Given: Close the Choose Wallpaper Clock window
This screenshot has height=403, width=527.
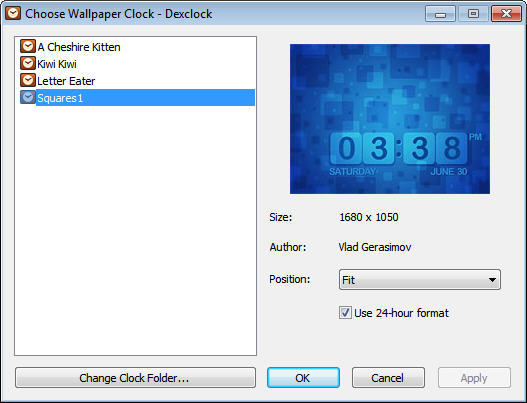Looking at the screenshot, I should (x=506, y=14).
